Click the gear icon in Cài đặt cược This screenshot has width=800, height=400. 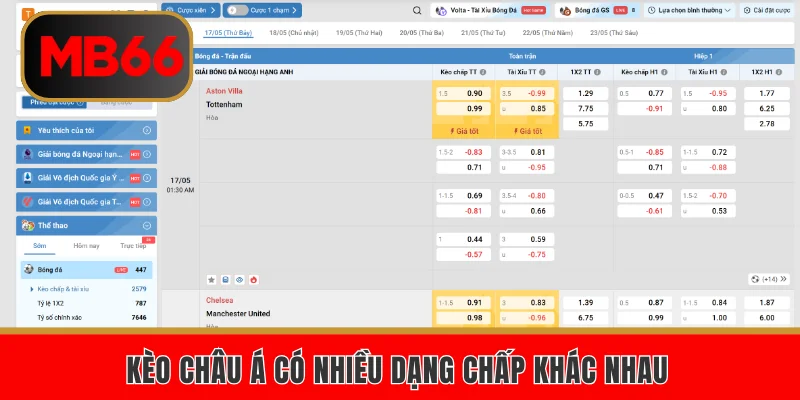tap(747, 10)
